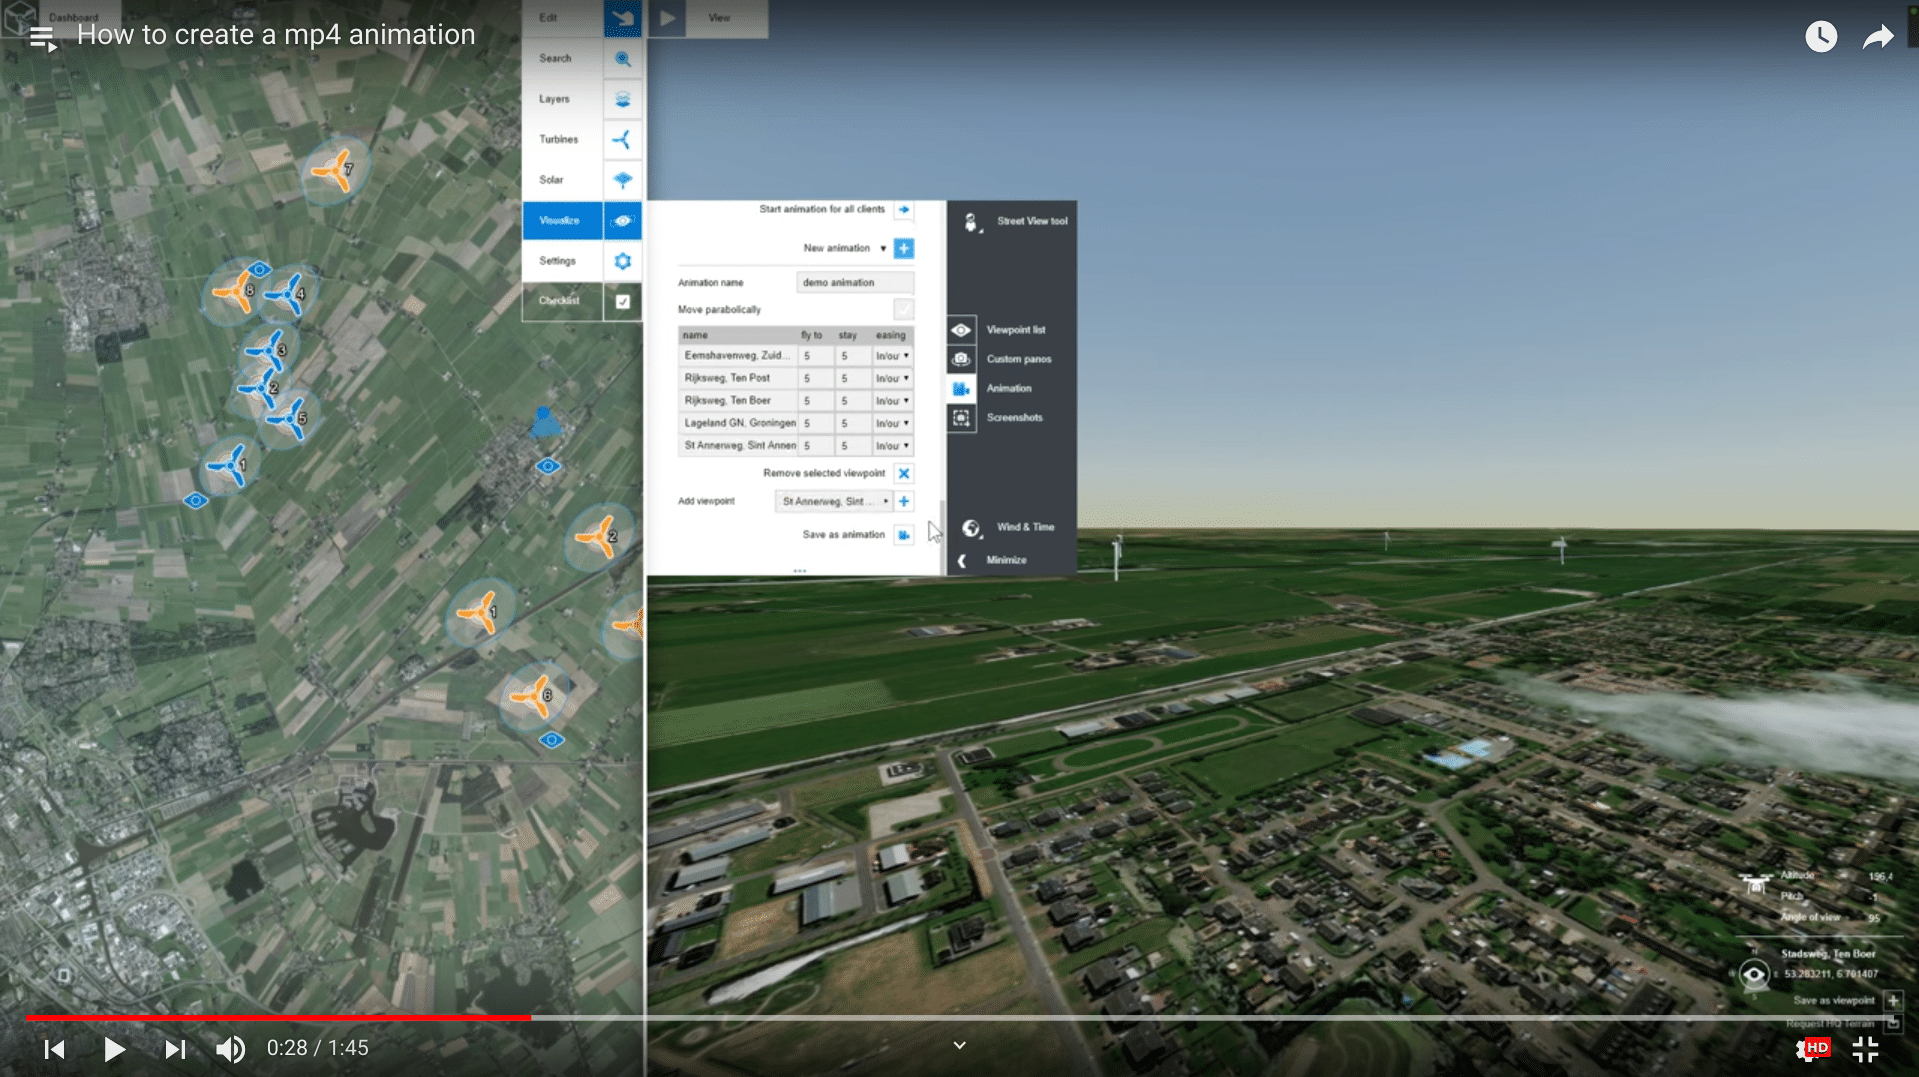1919x1077 pixels.
Task: Edit fly to value for Eemshavenweg row
Action: click(816, 356)
